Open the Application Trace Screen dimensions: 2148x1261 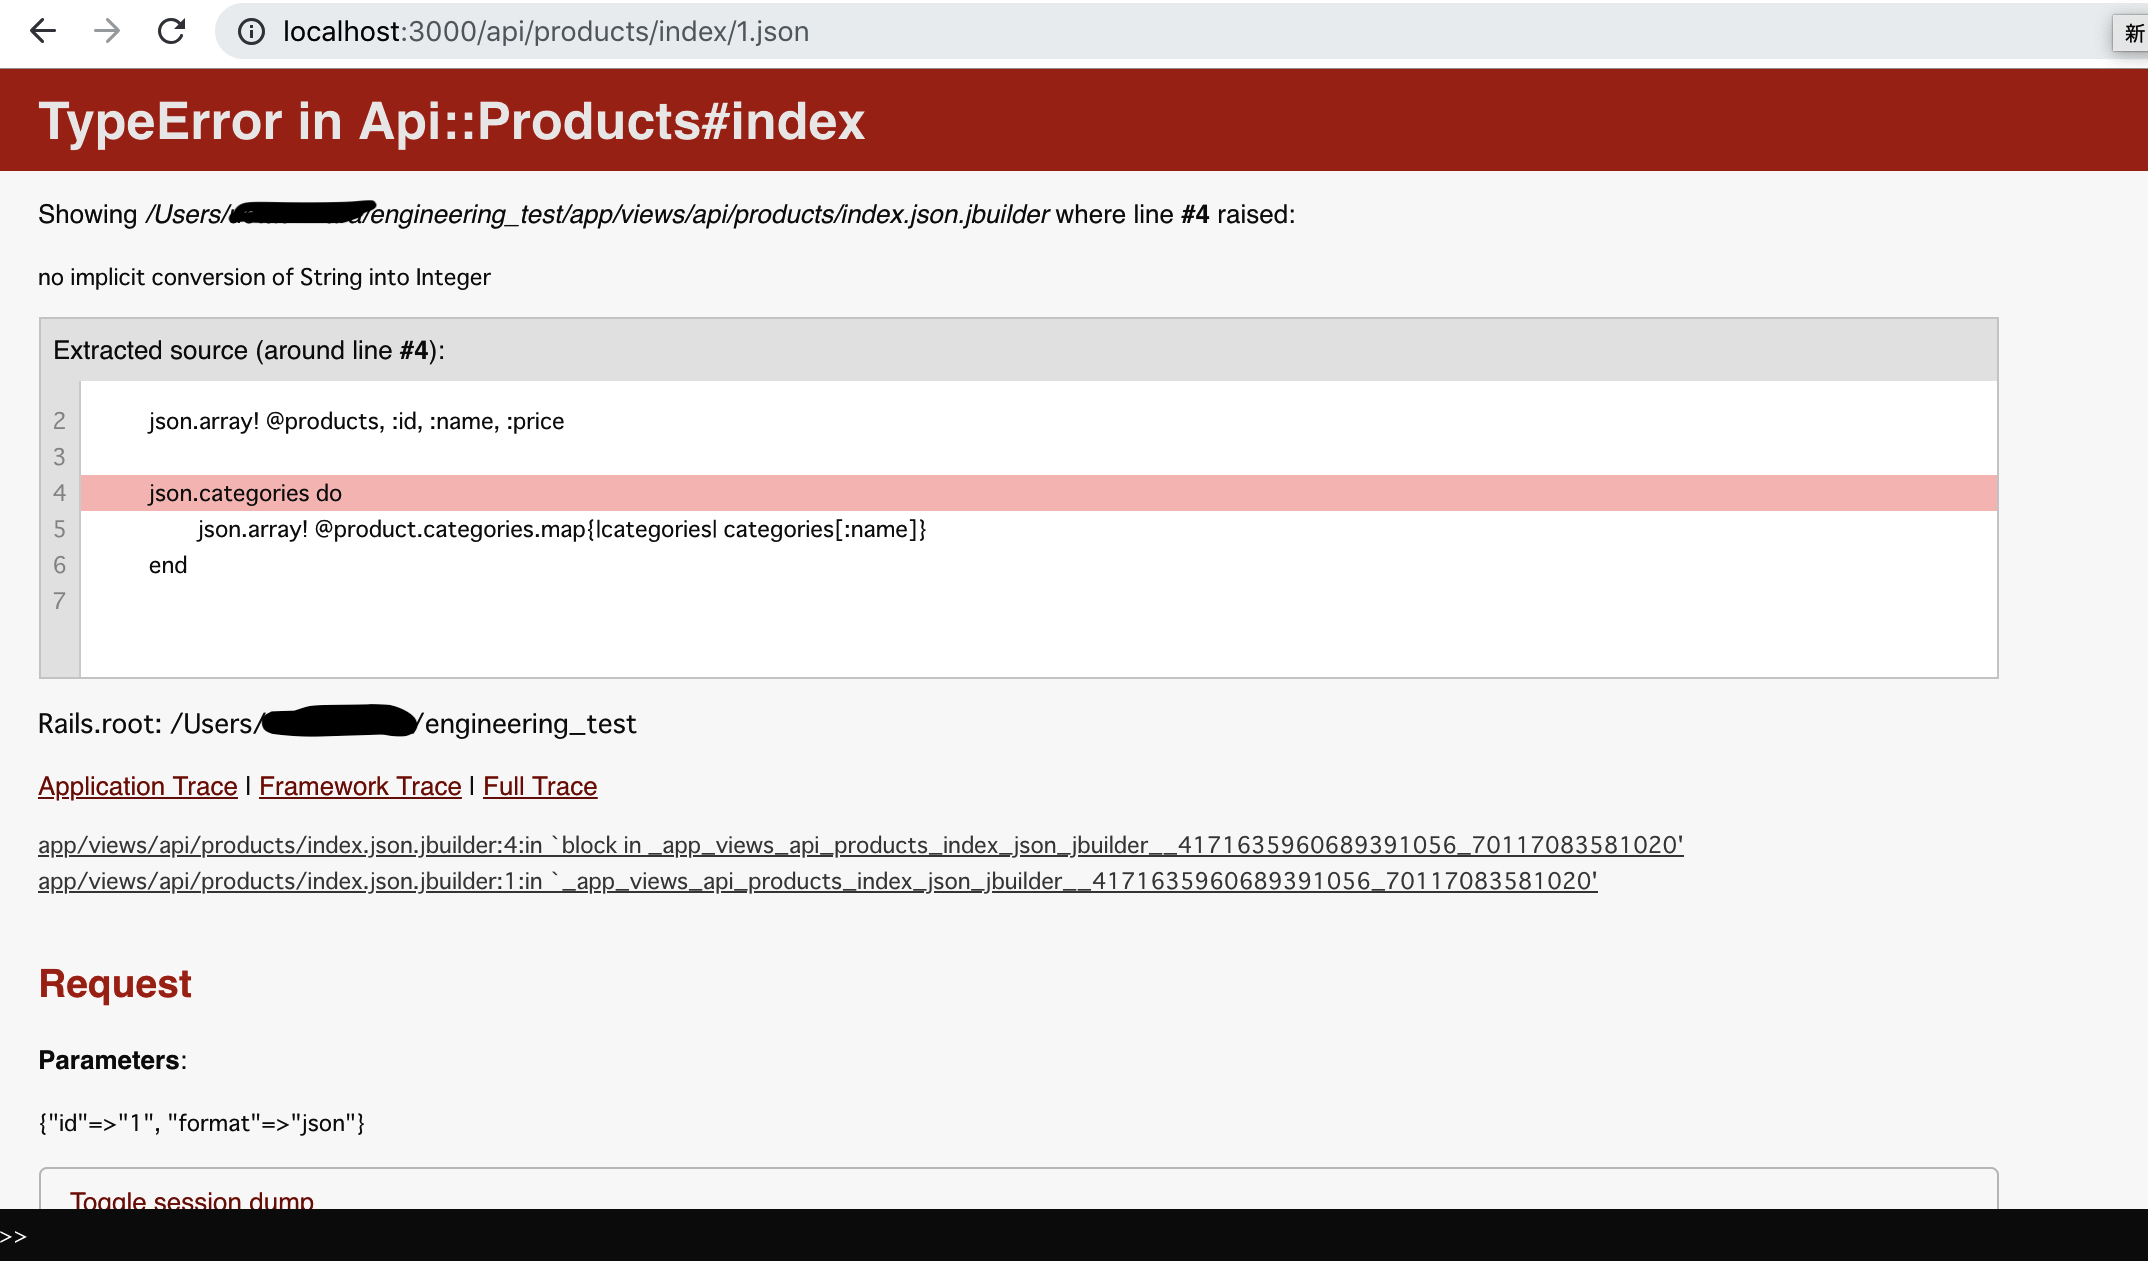(x=137, y=786)
